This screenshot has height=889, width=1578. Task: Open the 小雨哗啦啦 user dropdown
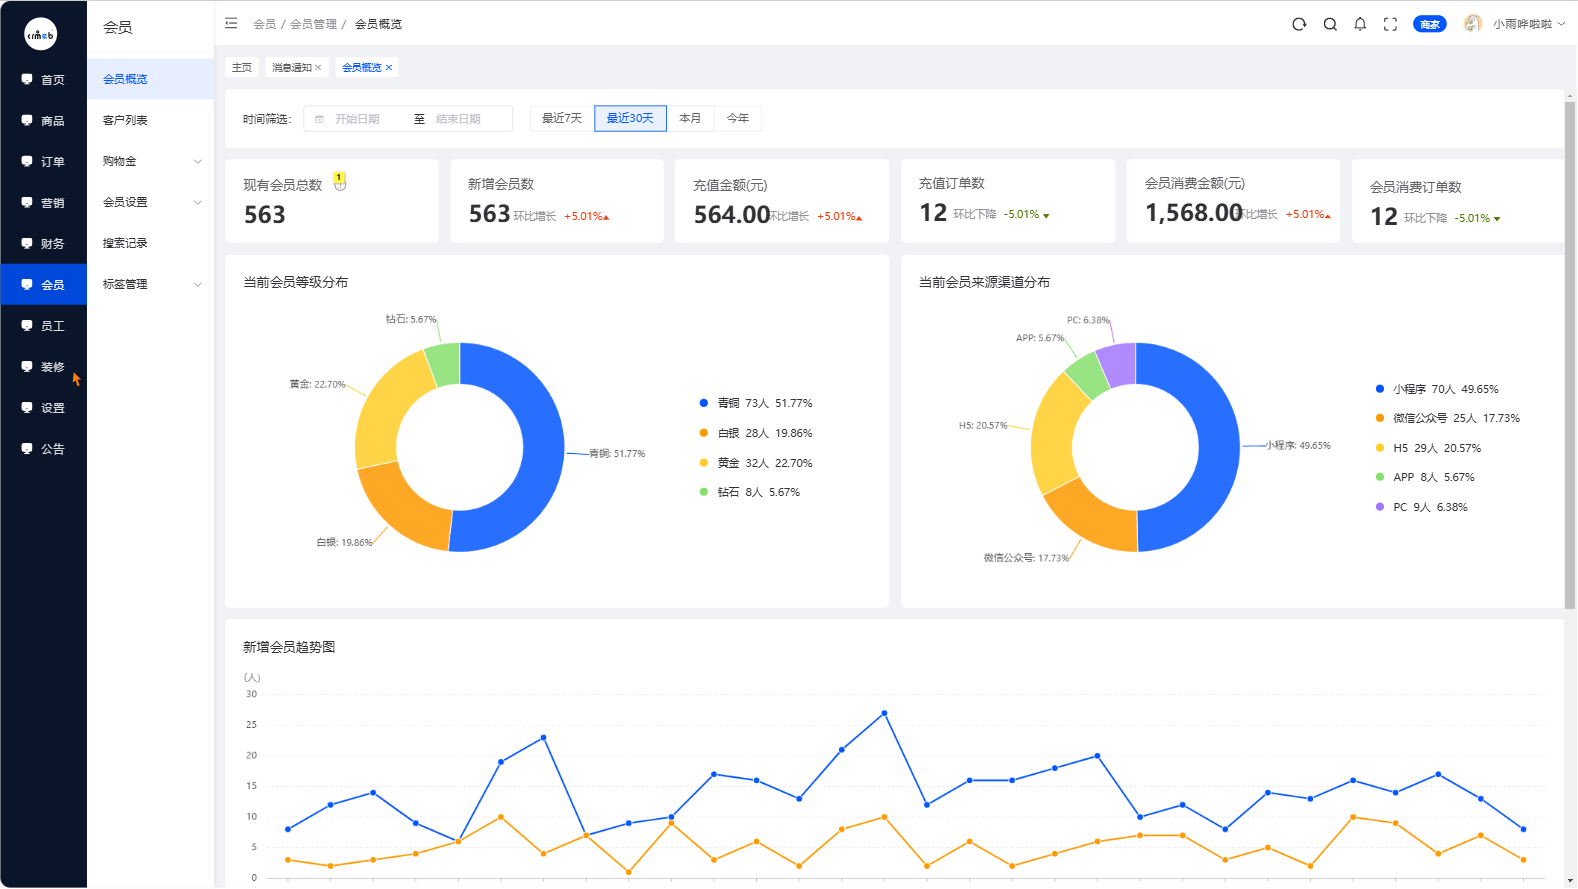coord(1522,24)
